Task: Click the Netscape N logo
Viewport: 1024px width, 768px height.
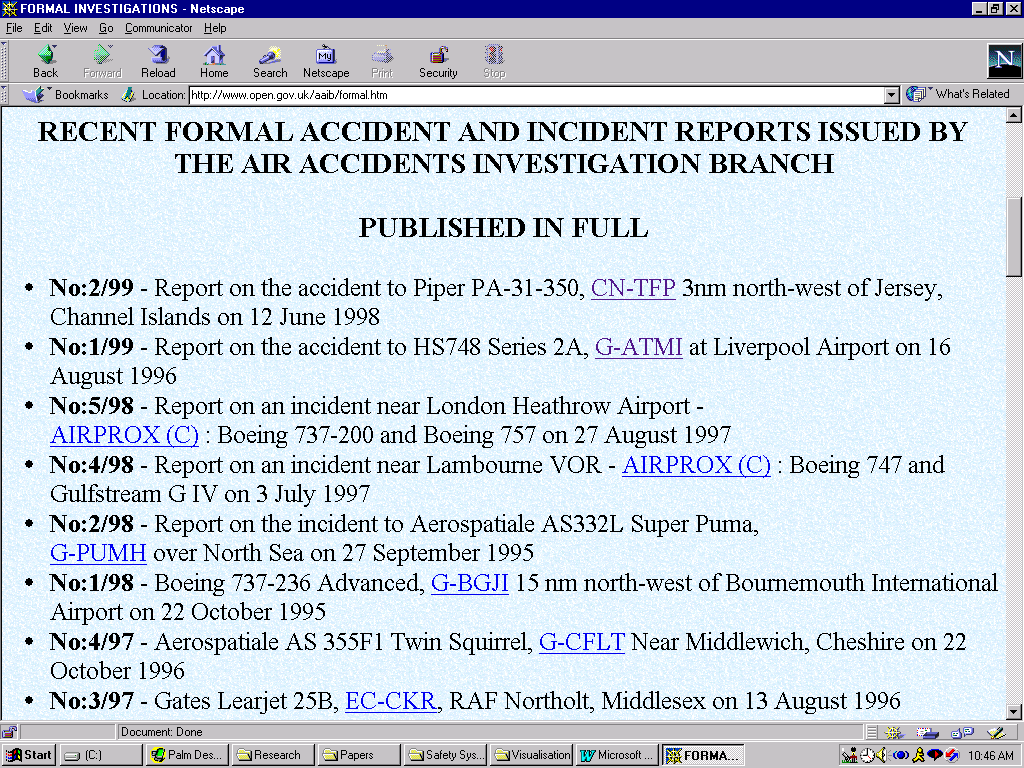Action: click(1004, 61)
